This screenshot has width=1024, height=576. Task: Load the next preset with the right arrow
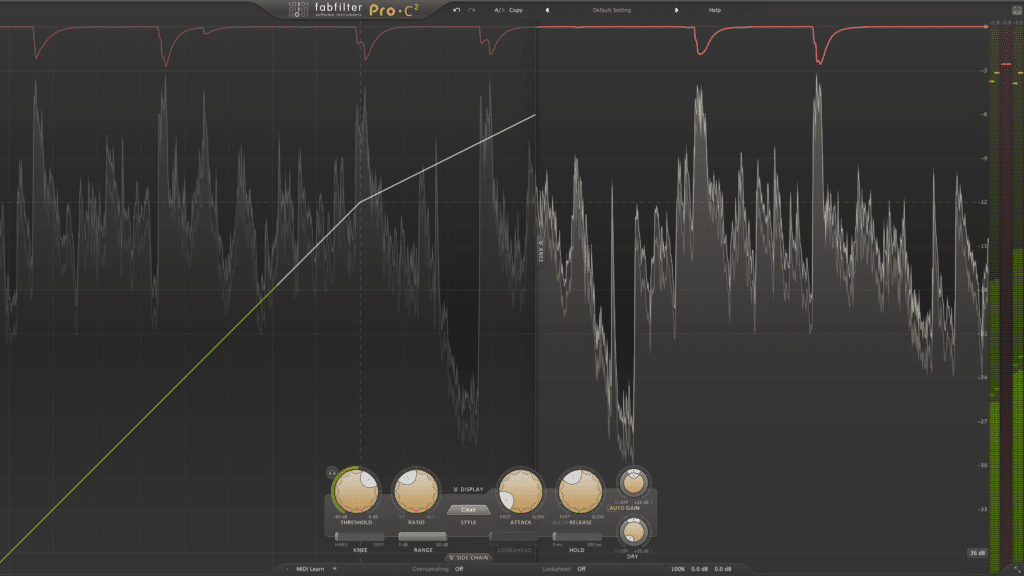click(x=677, y=10)
